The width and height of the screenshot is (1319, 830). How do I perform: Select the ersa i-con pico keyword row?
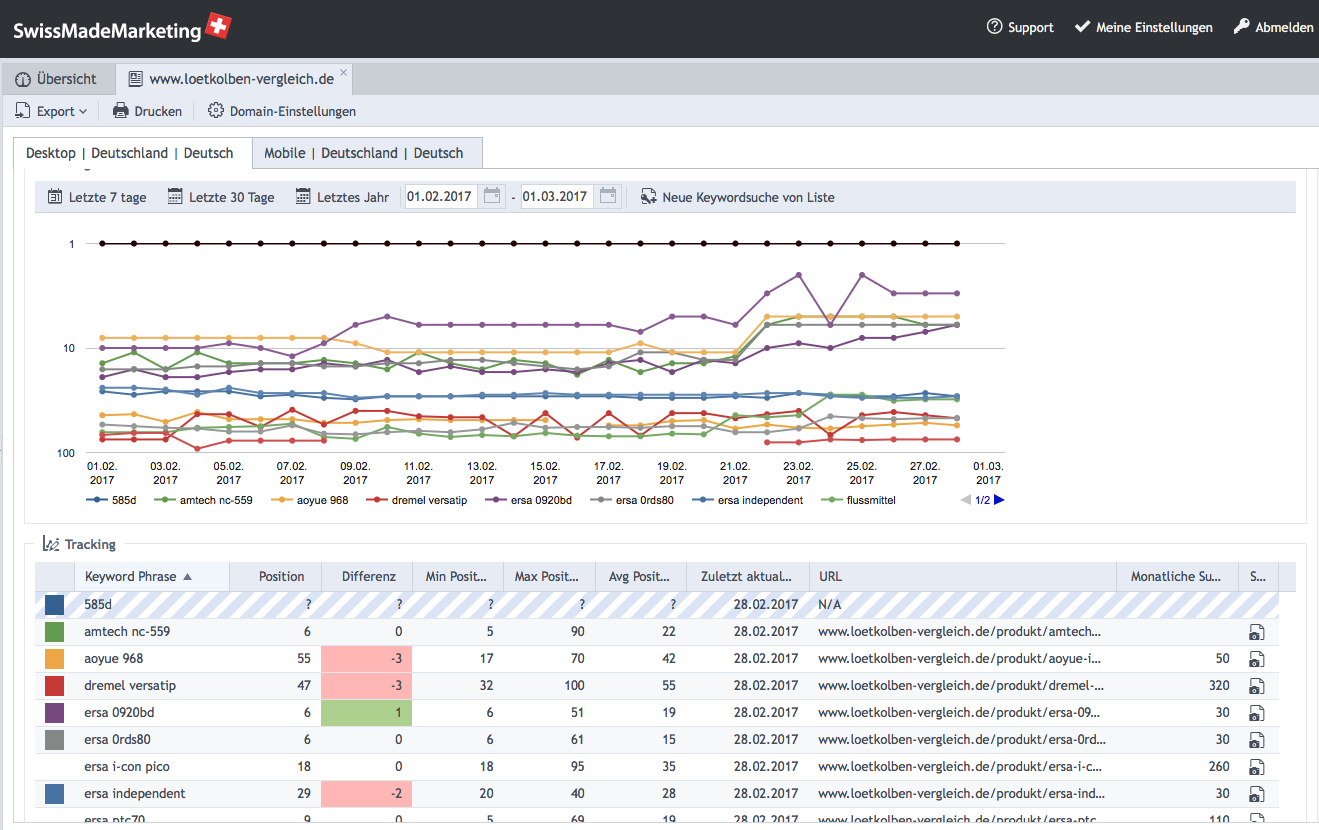coord(657,767)
